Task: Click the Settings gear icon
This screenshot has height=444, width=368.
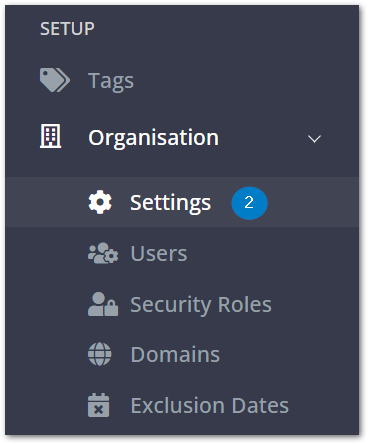Action: (x=100, y=202)
